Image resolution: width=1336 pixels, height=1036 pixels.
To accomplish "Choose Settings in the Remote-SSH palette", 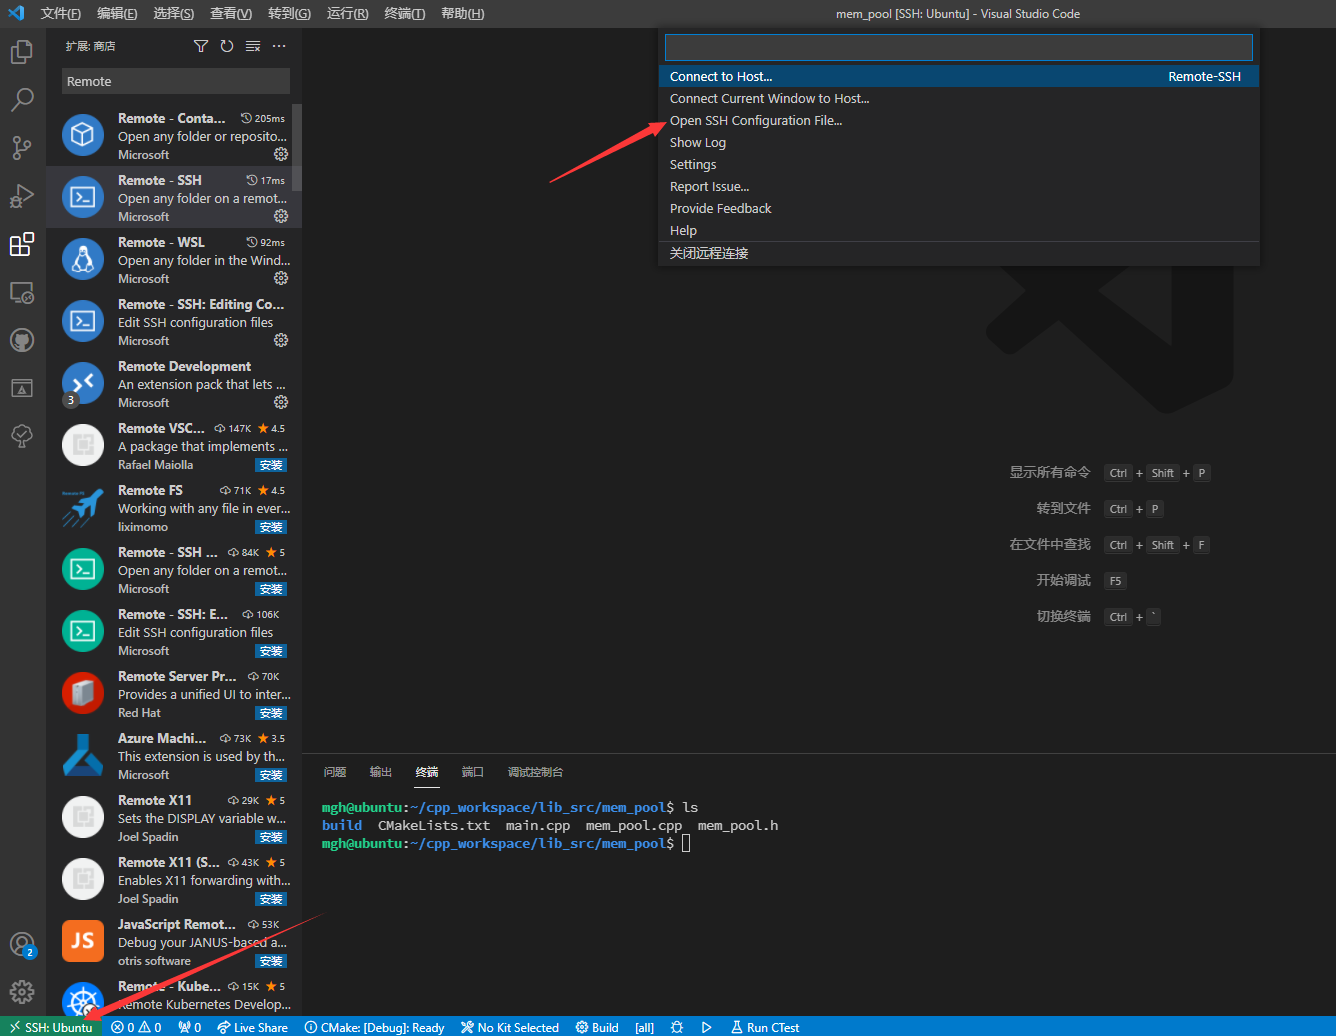I will (x=959, y=164).
